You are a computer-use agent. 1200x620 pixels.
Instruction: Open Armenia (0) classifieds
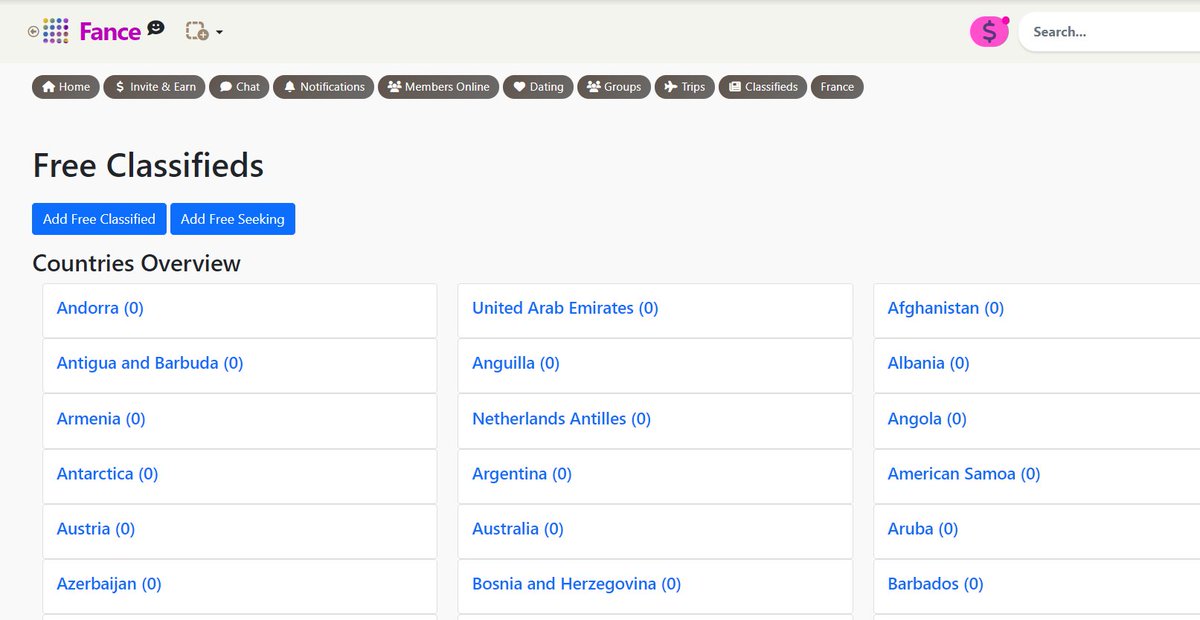[101, 419]
